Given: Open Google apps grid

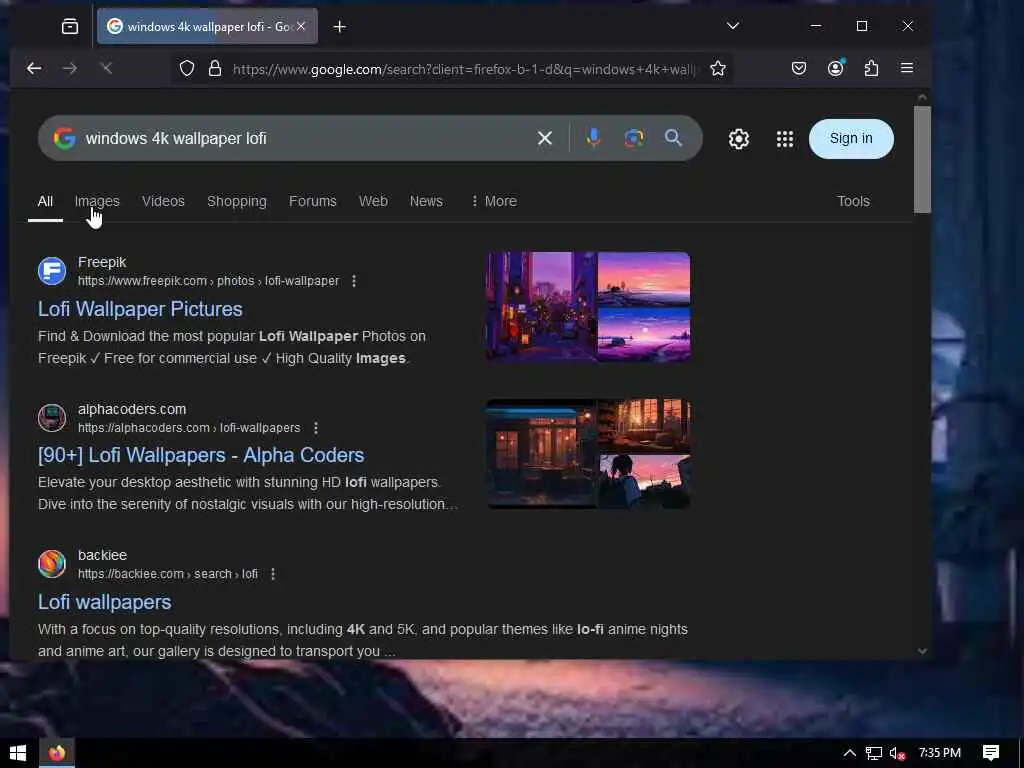Looking at the screenshot, I should pyautogui.click(x=784, y=138).
